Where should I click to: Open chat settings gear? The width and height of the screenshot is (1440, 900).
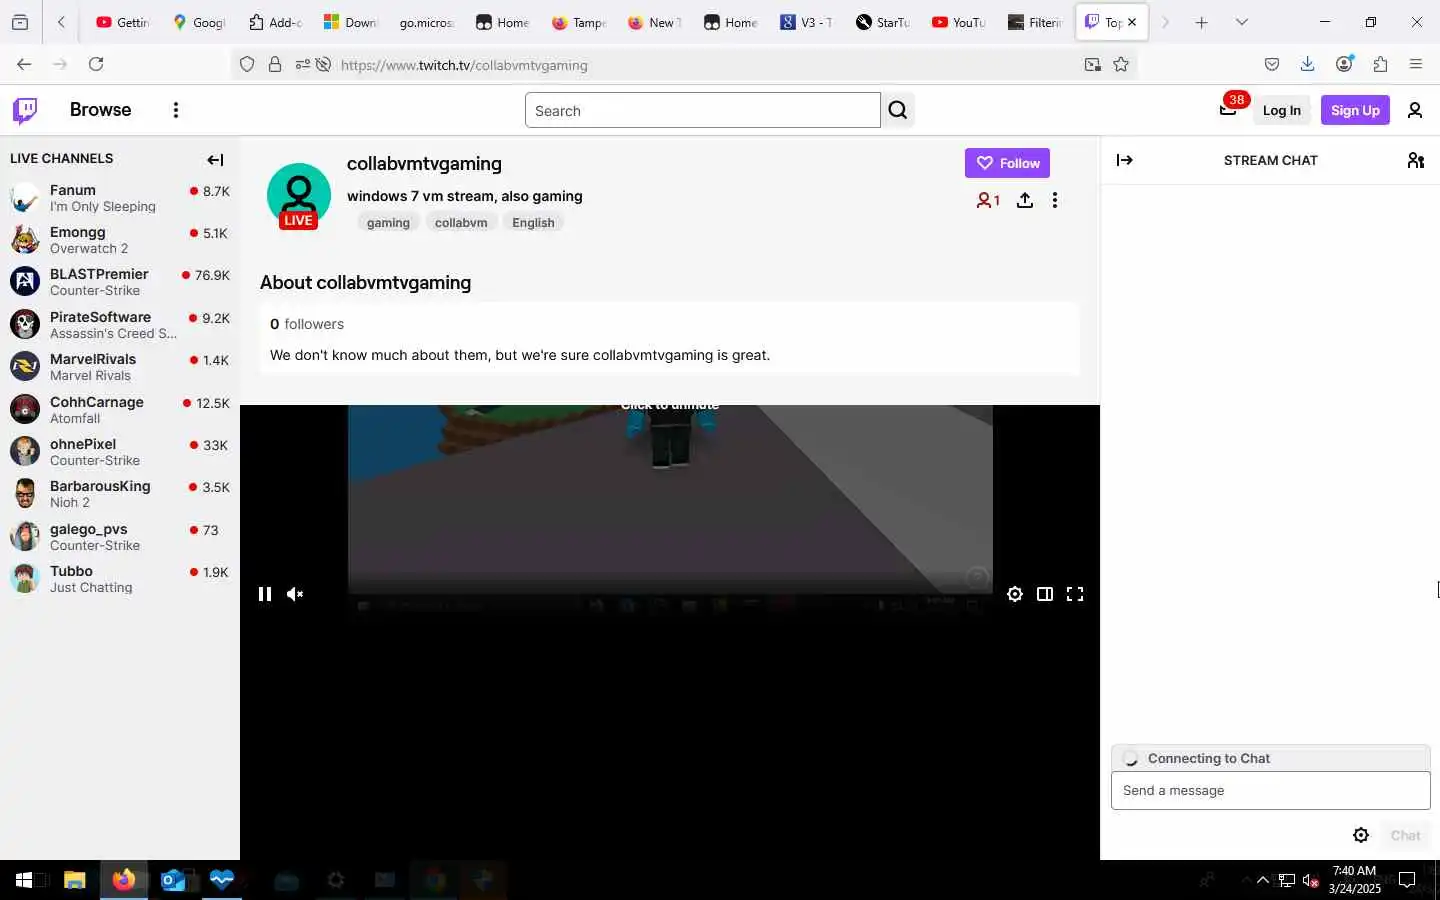pos(1361,835)
